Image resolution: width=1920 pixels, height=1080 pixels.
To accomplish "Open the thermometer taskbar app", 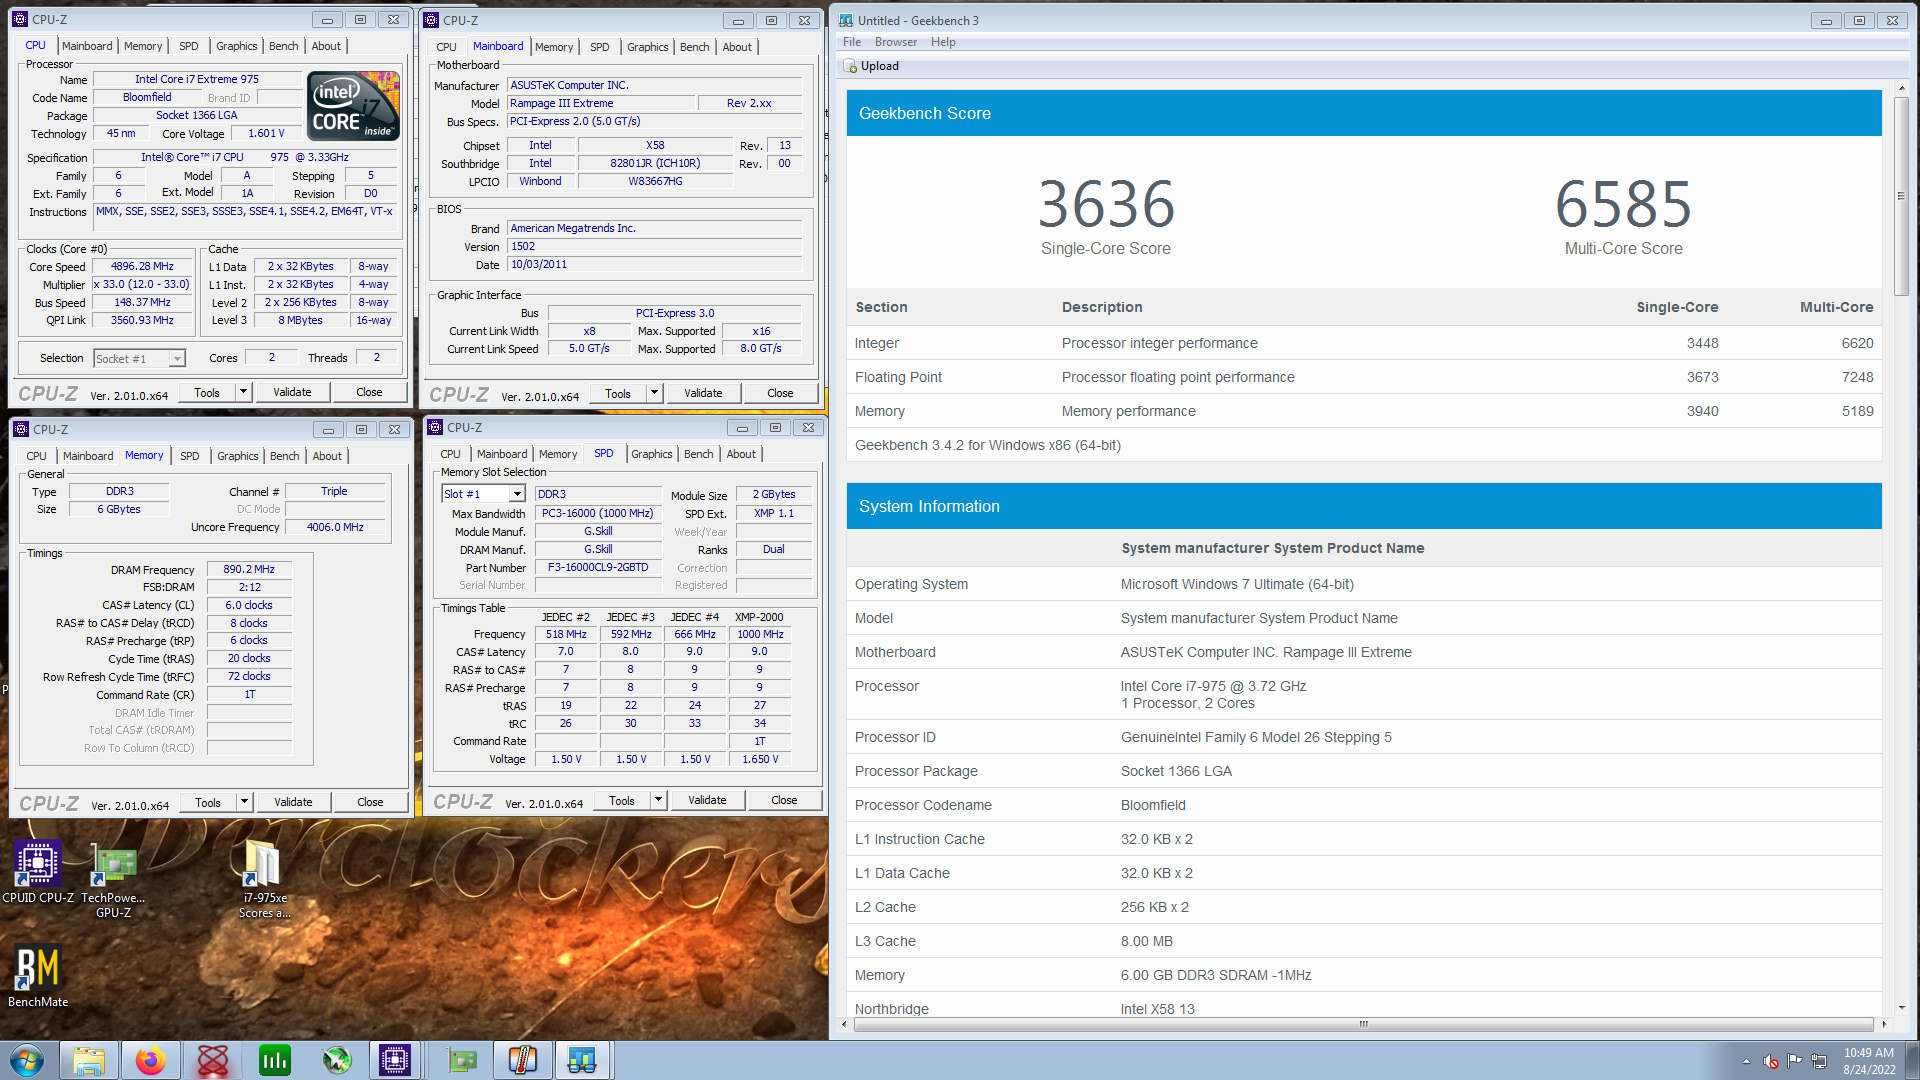I will pos(522,1060).
